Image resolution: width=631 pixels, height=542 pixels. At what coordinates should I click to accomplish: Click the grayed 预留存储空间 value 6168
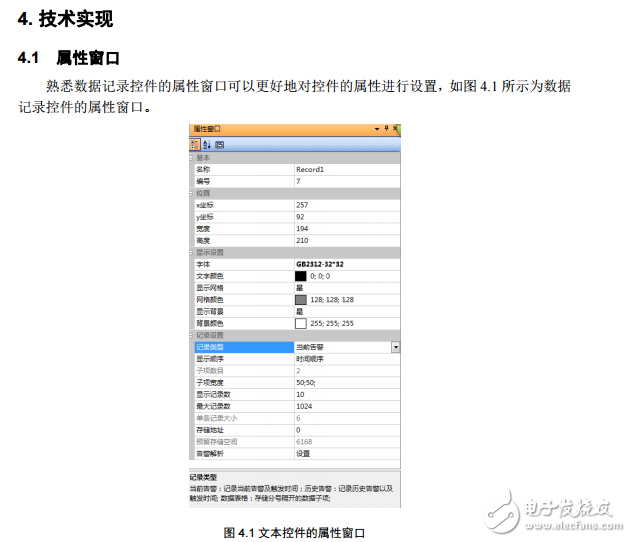(x=304, y=442)
